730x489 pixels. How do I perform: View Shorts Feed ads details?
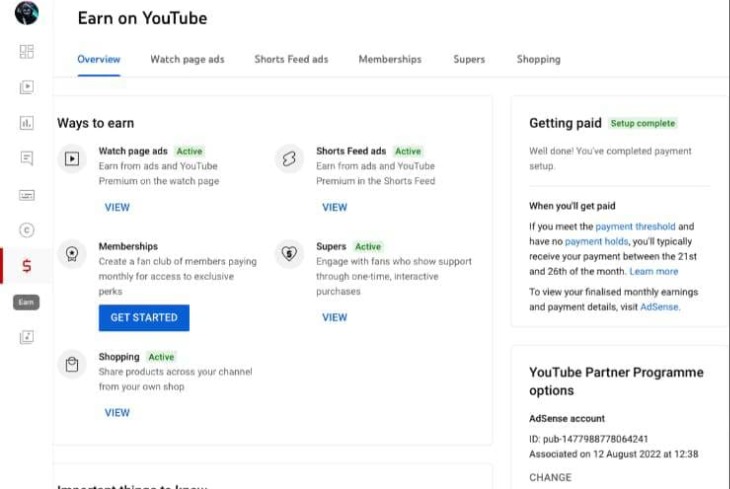click(x=335, y=207)
